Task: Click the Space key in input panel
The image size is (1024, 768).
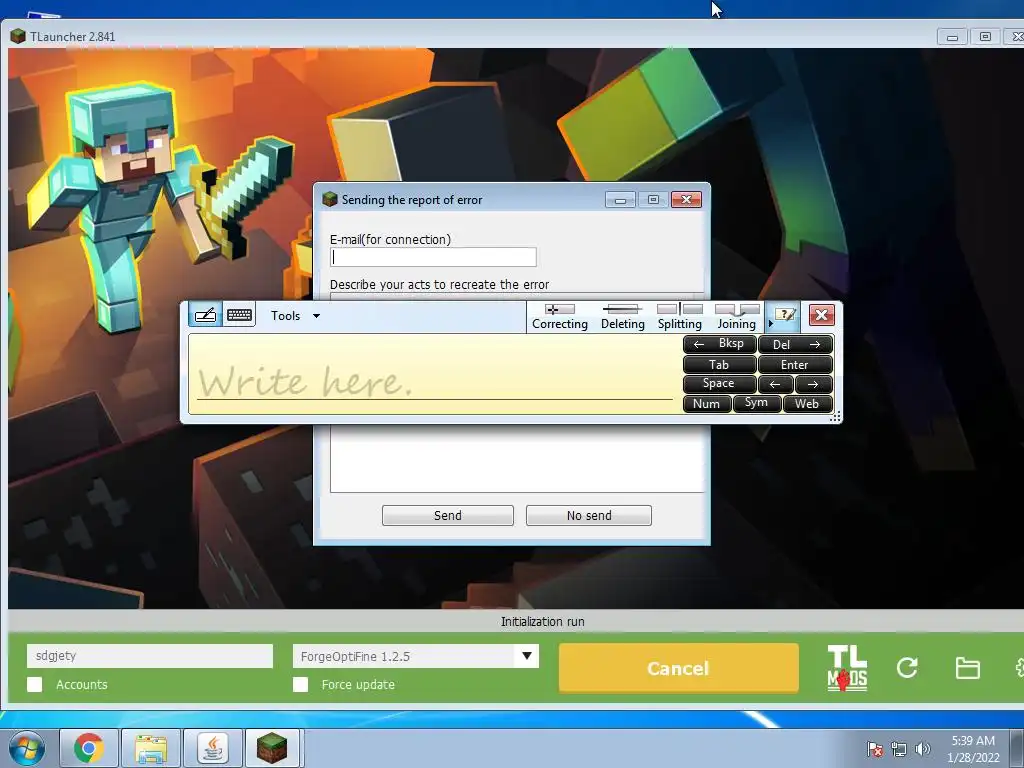Action: tap(720, 384)
